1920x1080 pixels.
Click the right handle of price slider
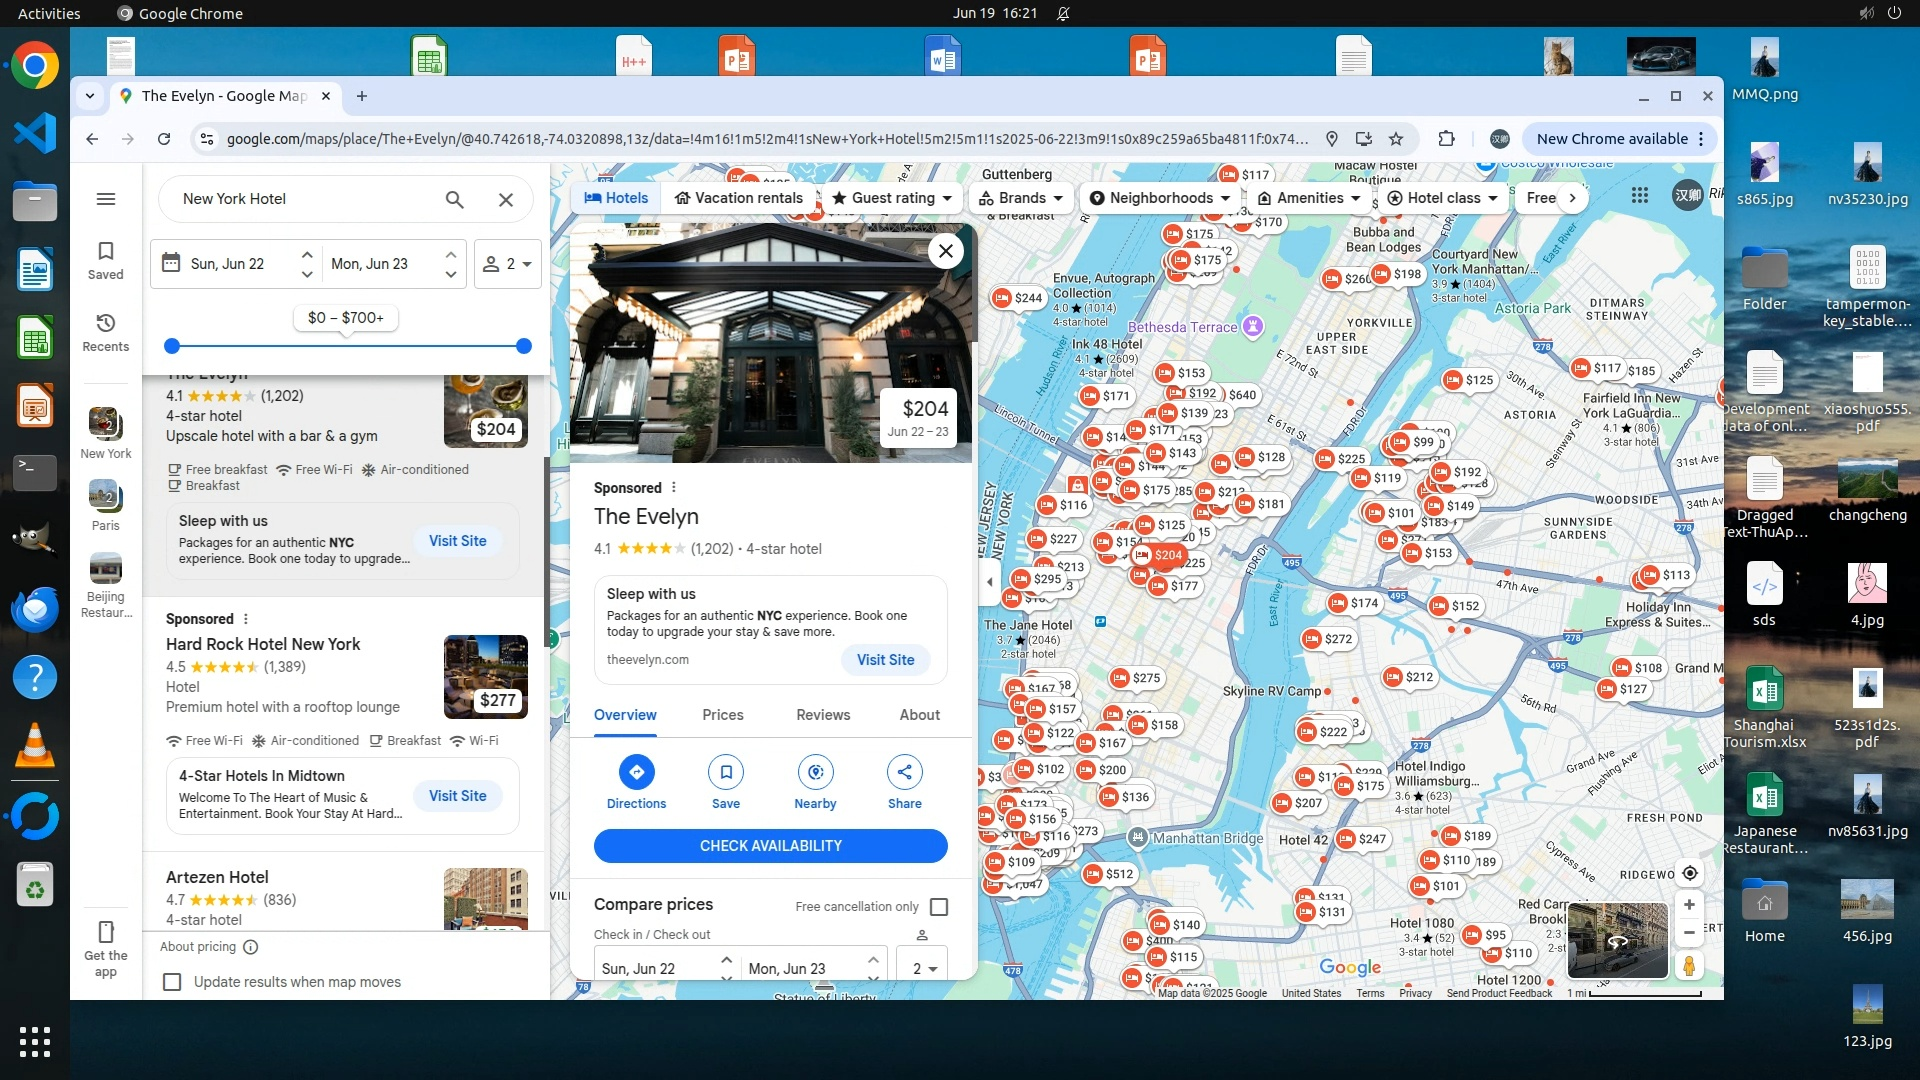tap(523, 346)
